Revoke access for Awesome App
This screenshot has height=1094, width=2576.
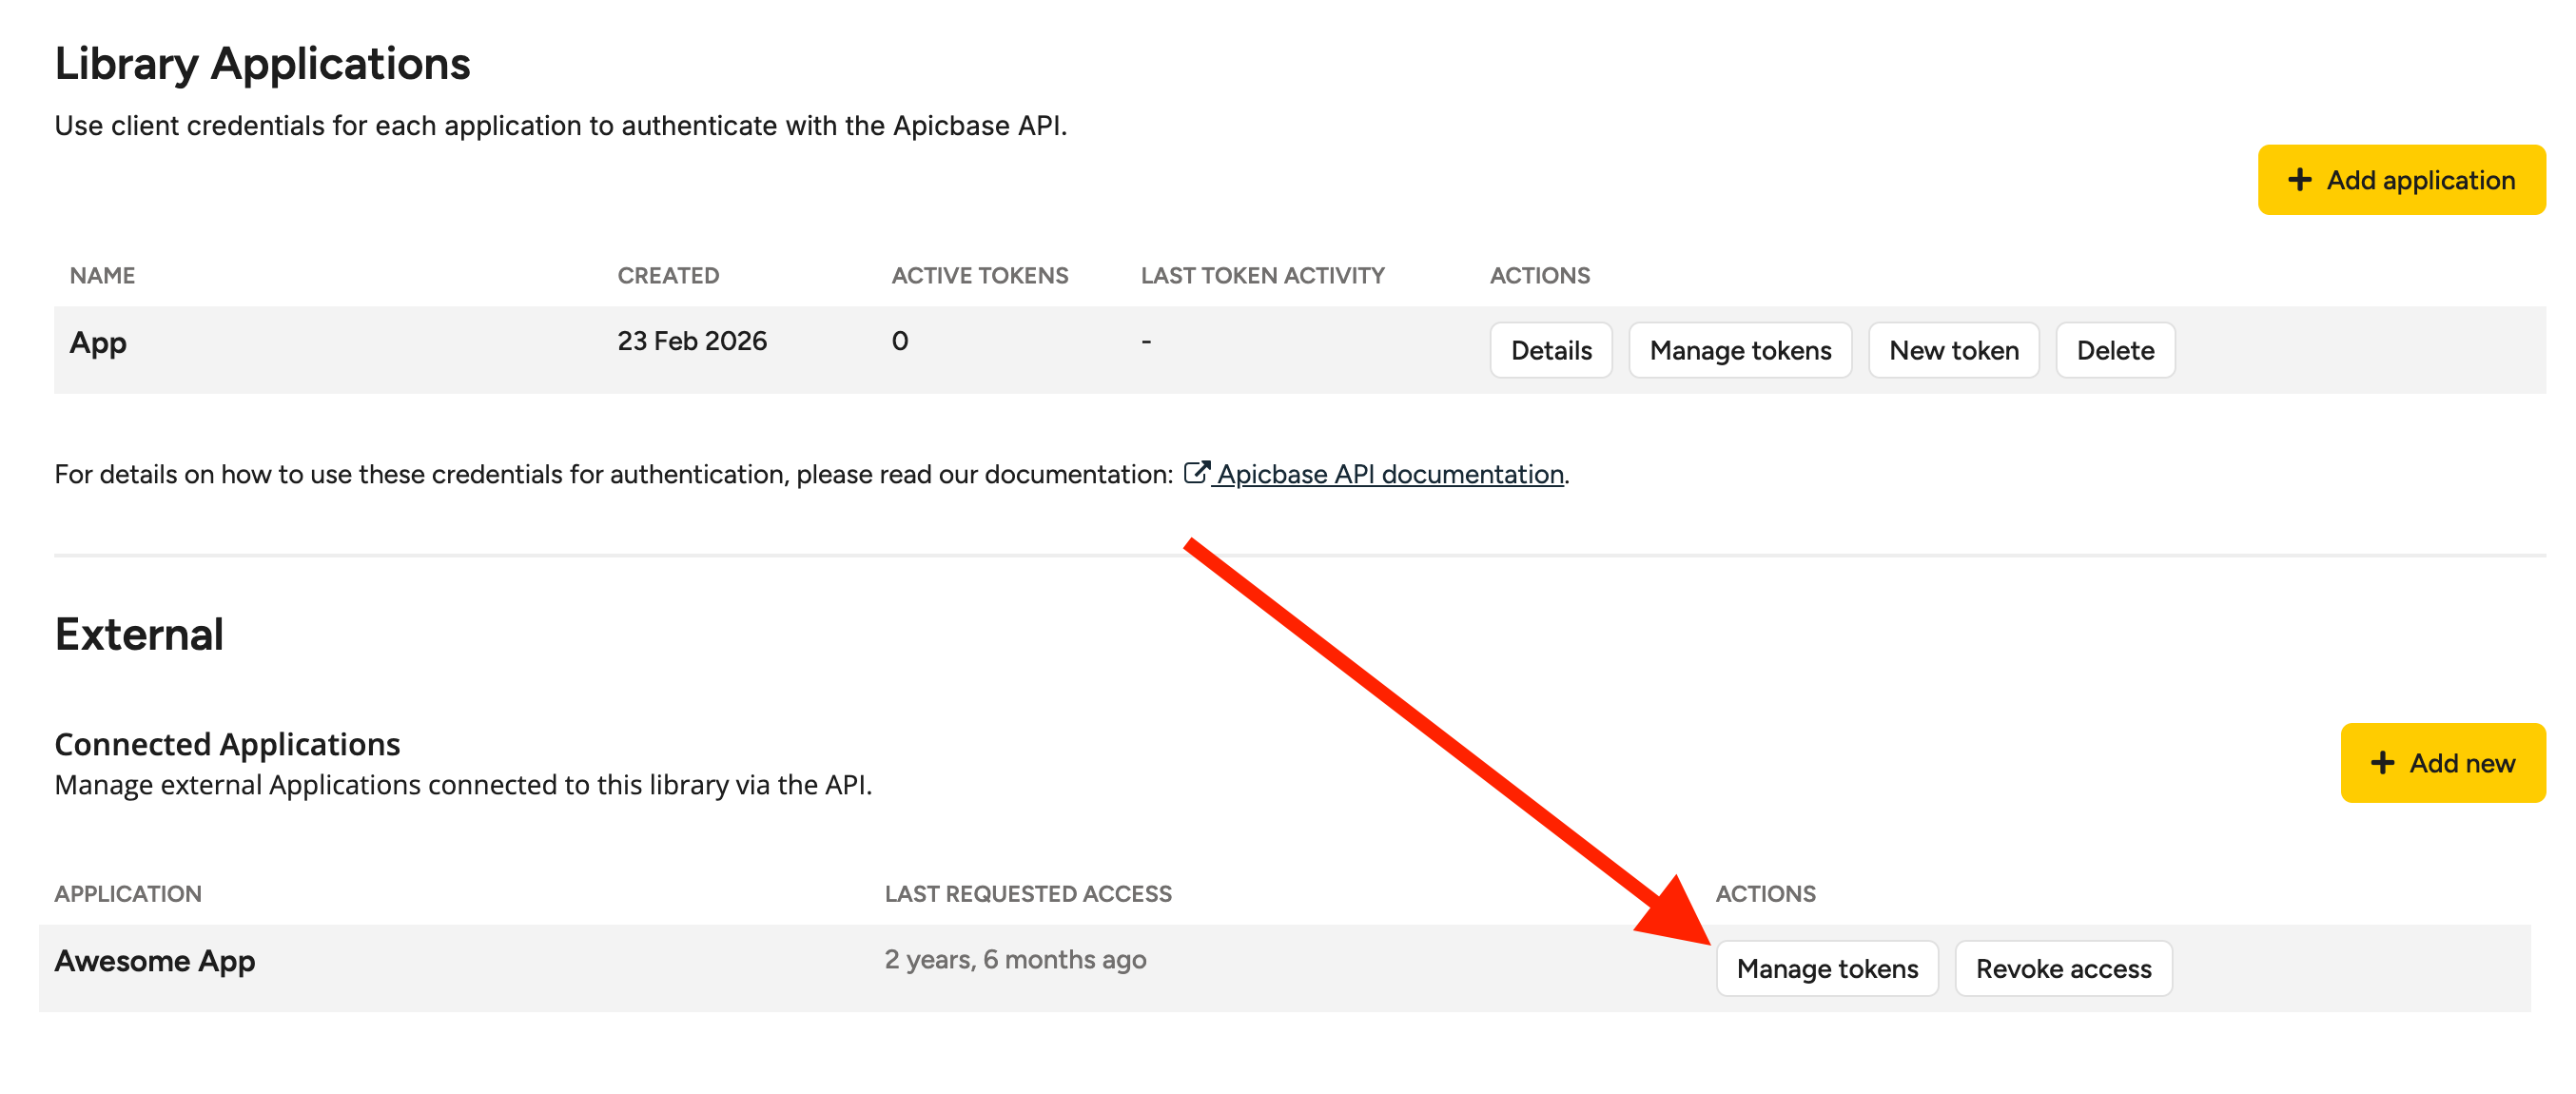click(x=2062, y=969)
